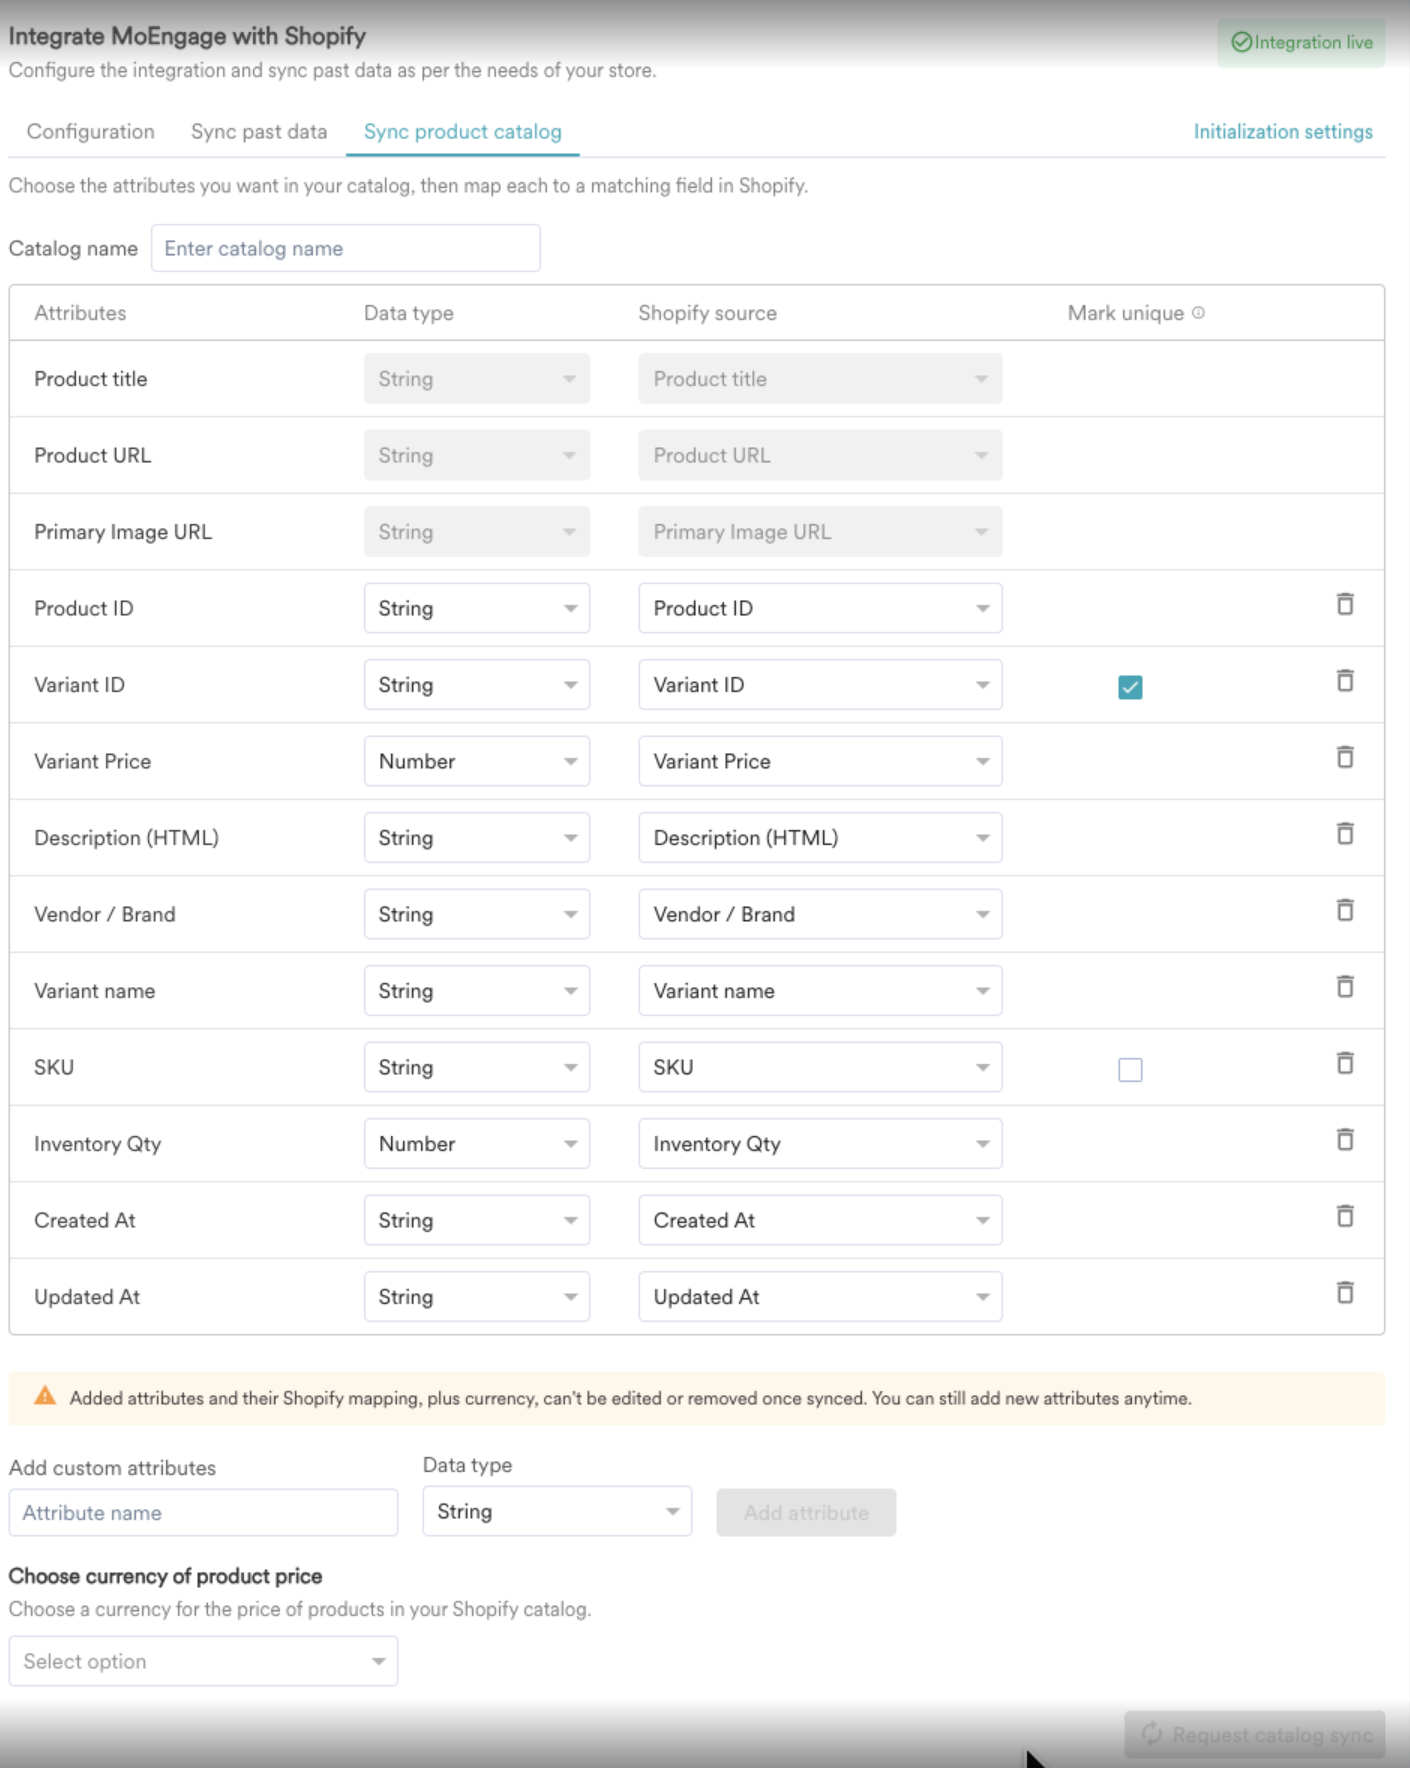
Task: Click the Integration live status badge
Action: click(x=1301, y=42)
